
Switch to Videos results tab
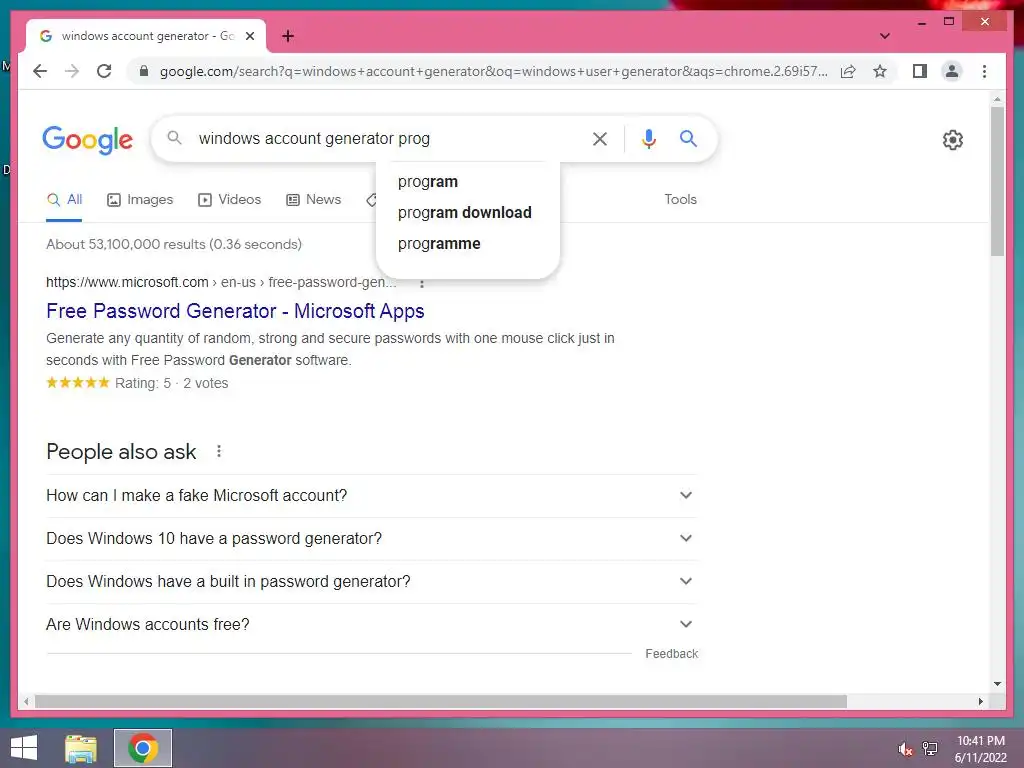click(x=229, y=200)
